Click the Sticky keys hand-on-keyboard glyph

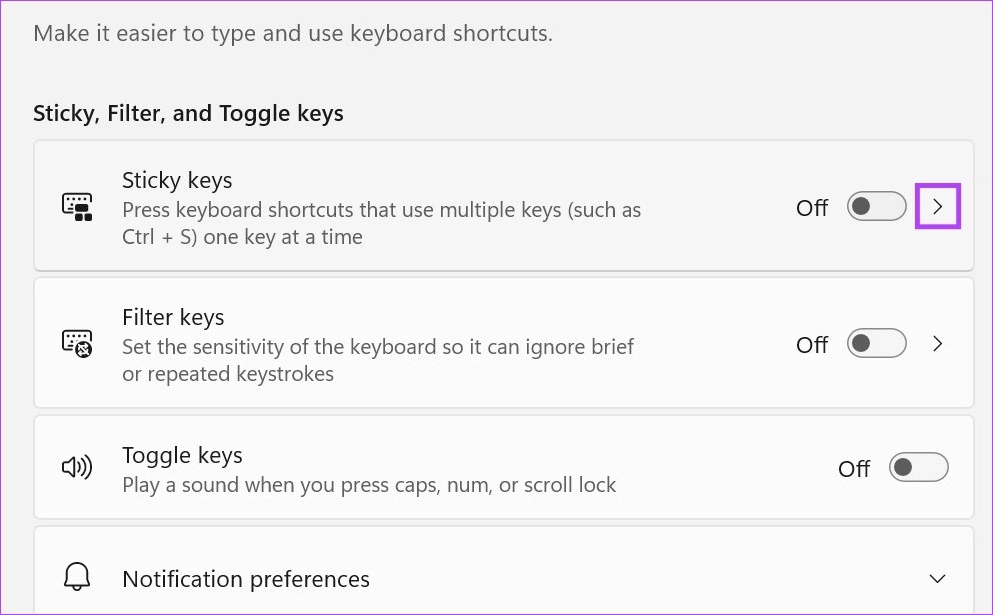point(76,205)
